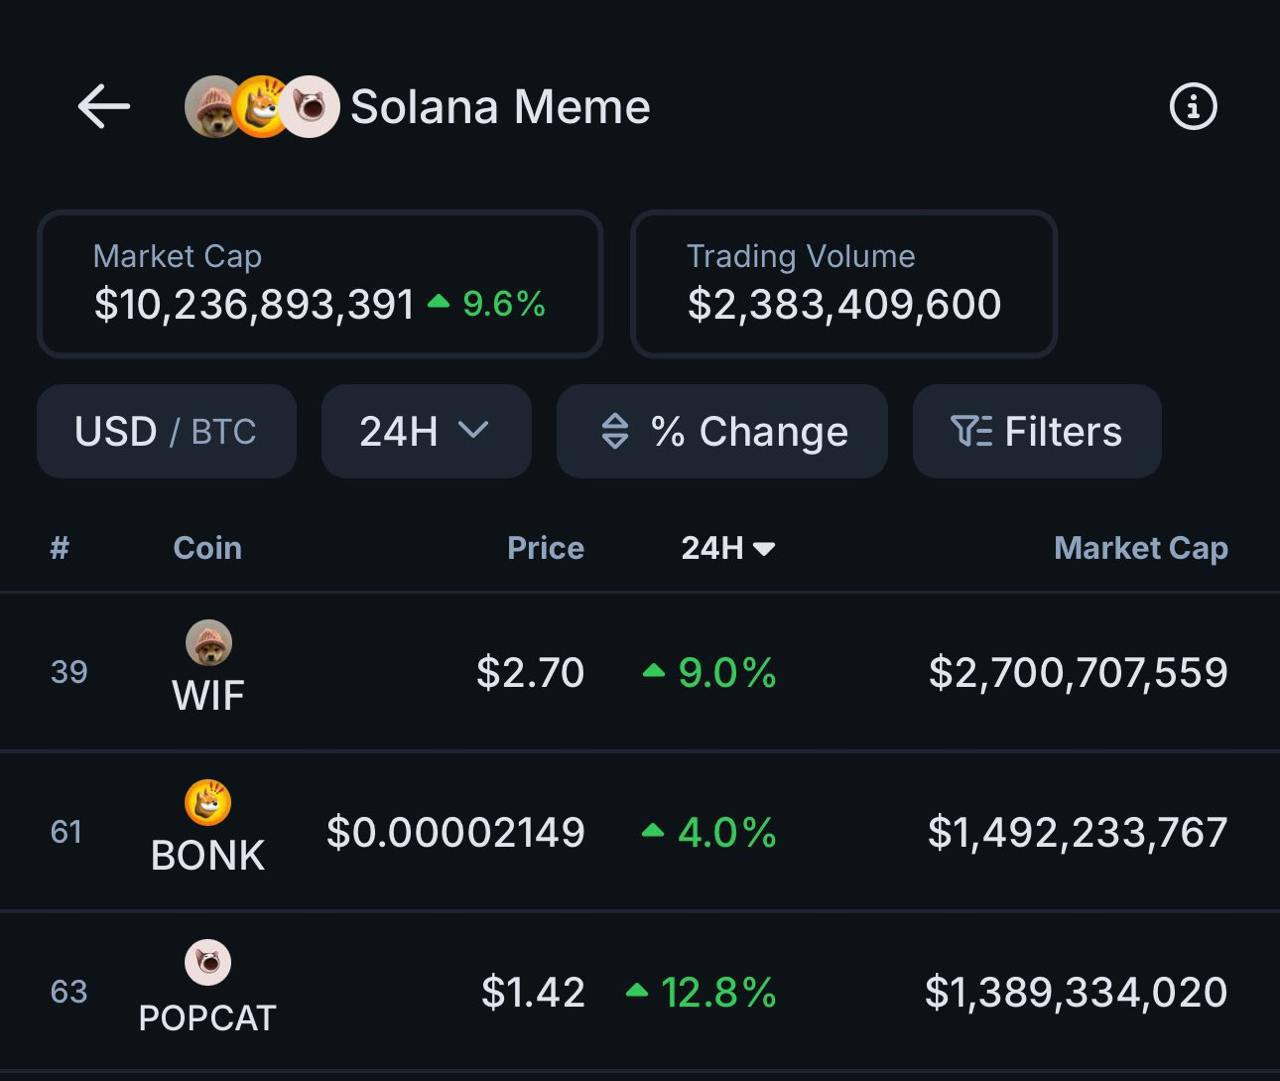Switch currency to BTC
The image size is (1280, 1081).
224,432
